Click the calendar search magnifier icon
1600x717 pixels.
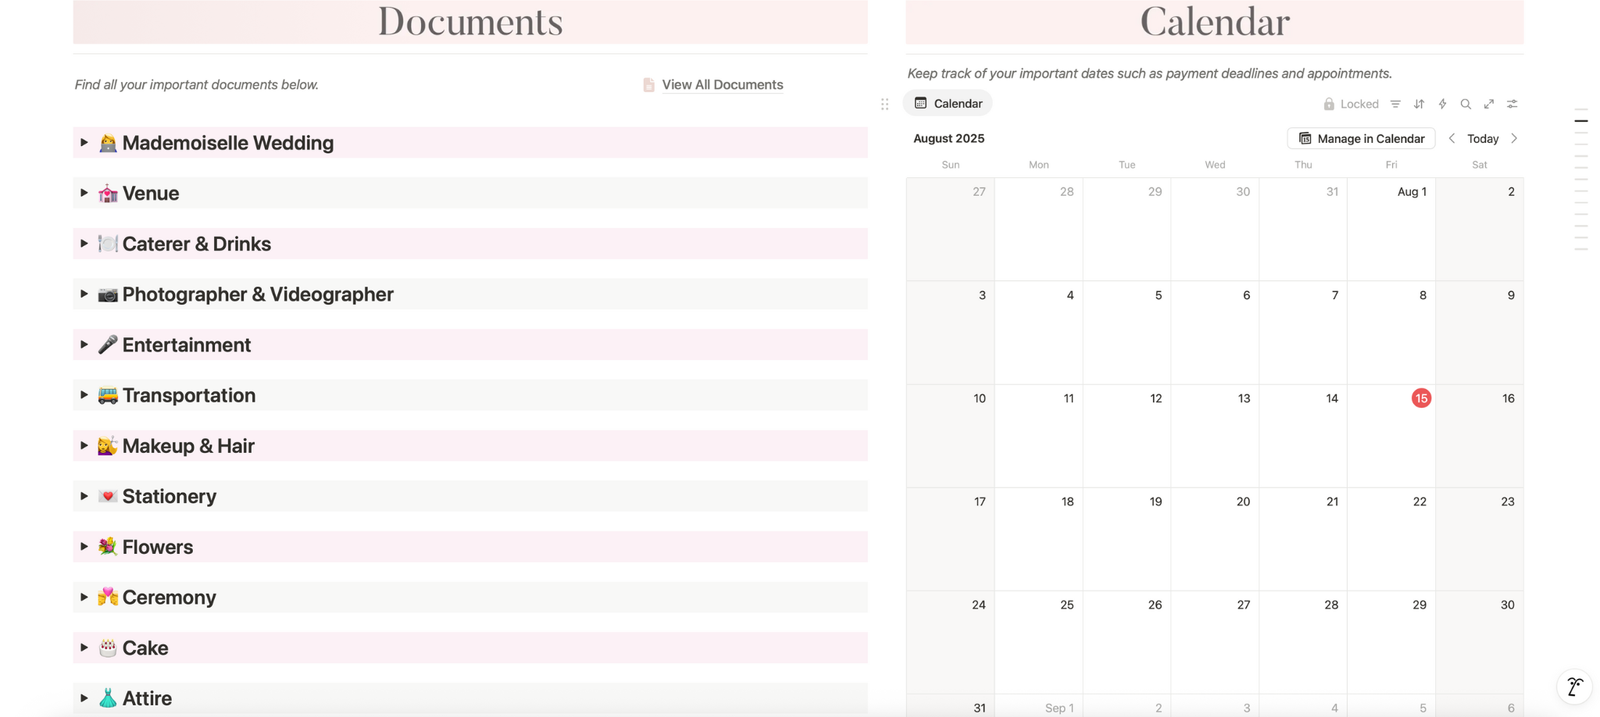[x=1466, y=104]
